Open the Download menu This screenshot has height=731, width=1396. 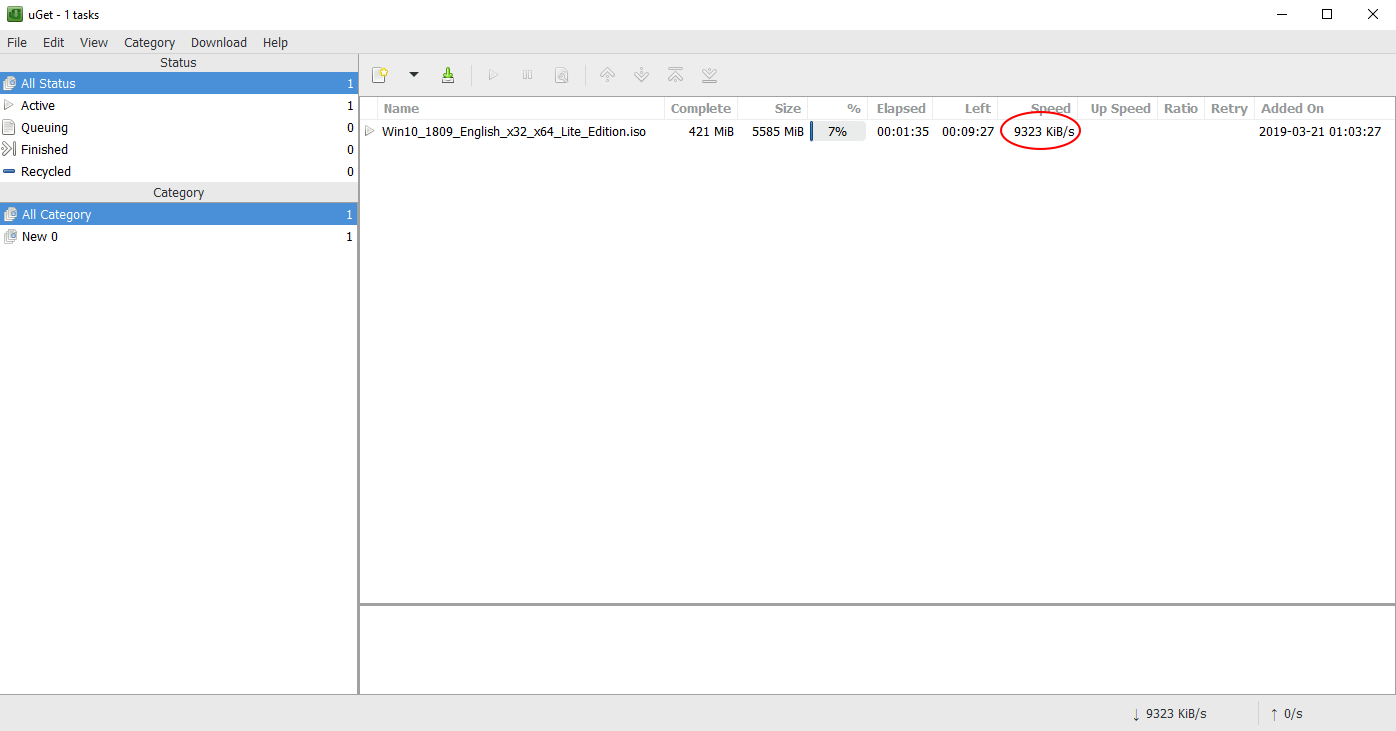tap(218, 43)
